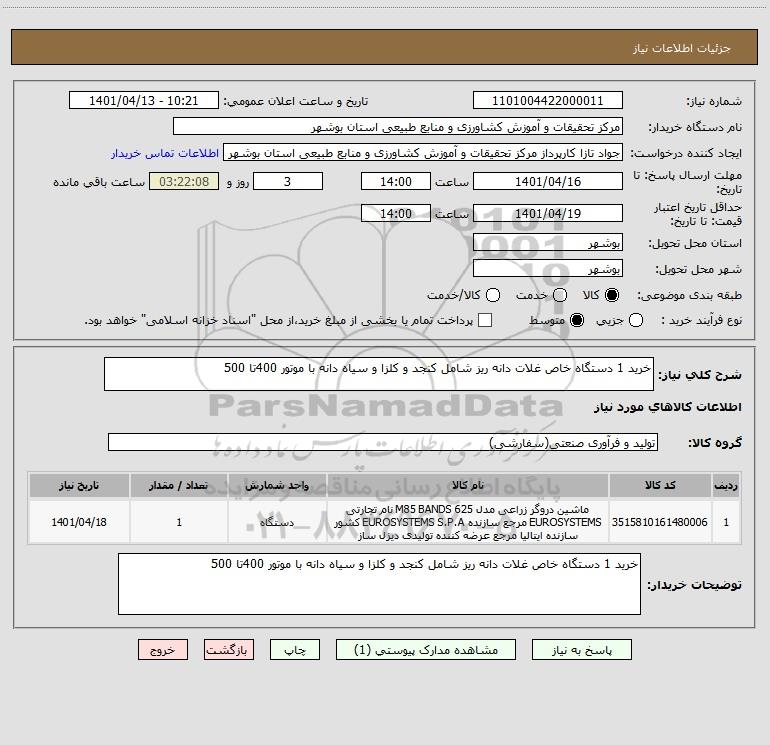
Task: Click the بازگشت back button
Action: 229,650
